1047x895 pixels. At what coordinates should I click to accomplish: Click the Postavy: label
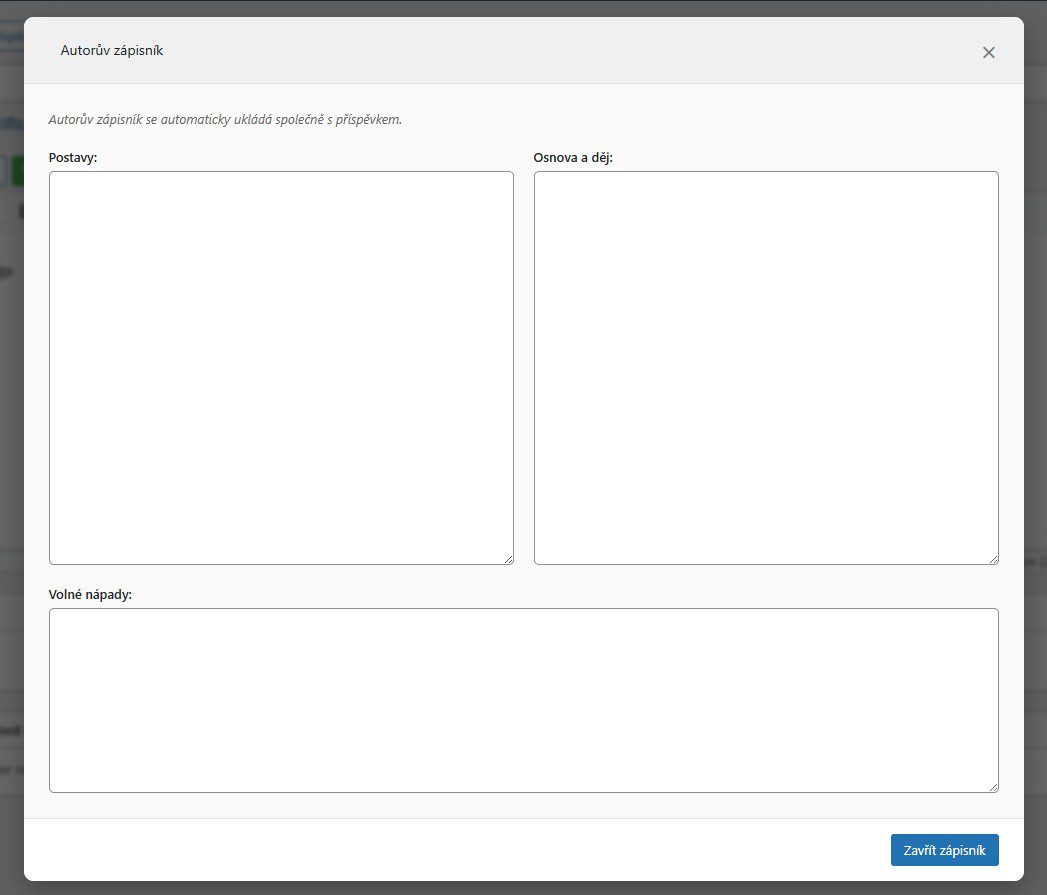coord(73,157)
